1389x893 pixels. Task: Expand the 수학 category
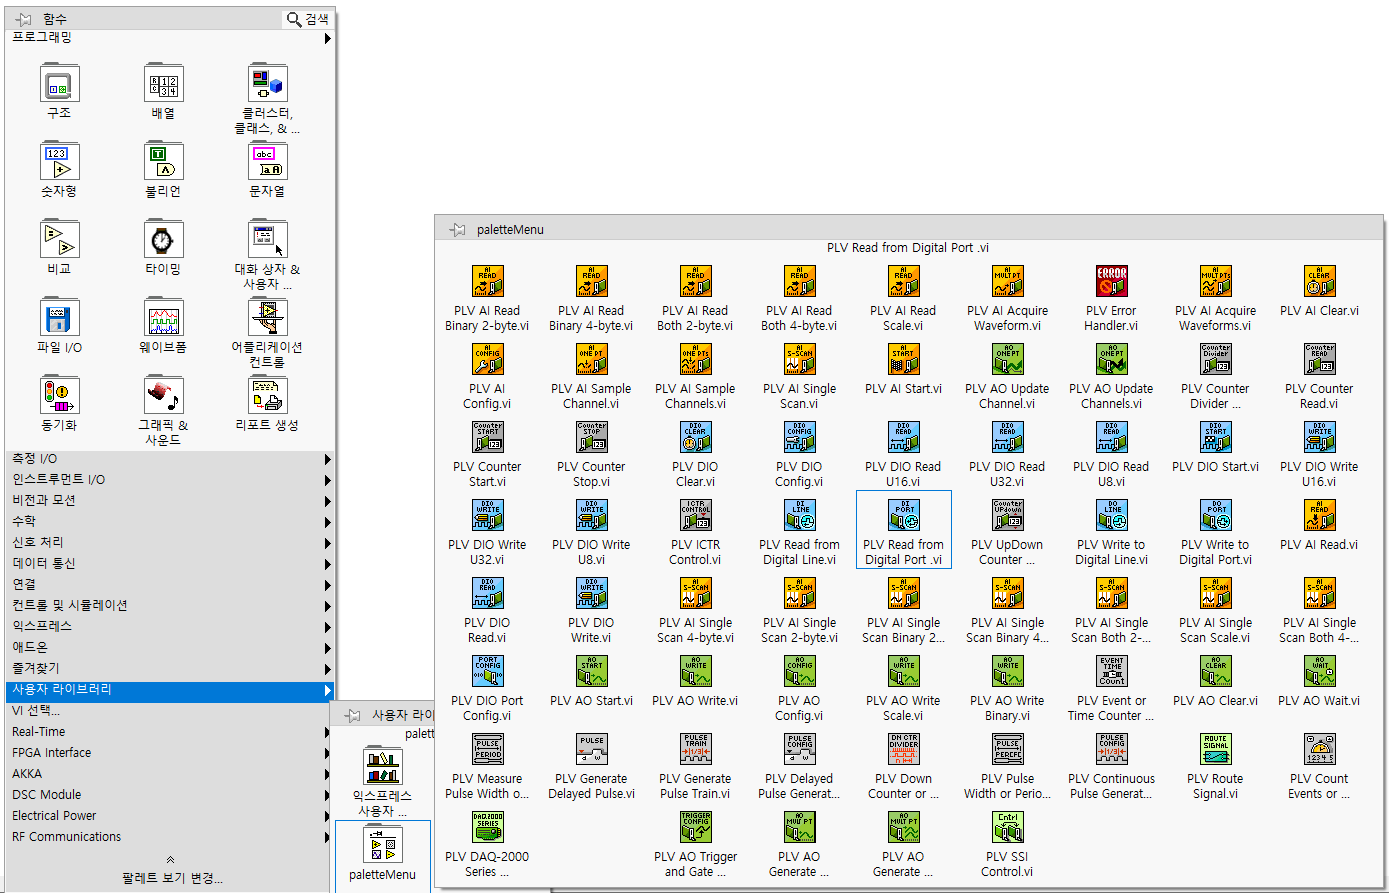(170, 522)
